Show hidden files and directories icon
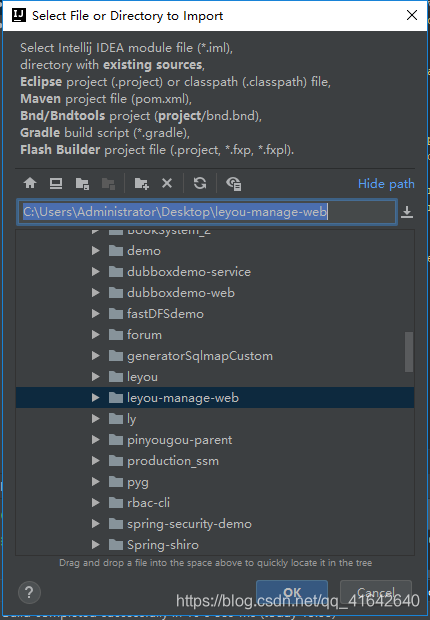This screenshot has width=430, height=620. coord(234,183)
